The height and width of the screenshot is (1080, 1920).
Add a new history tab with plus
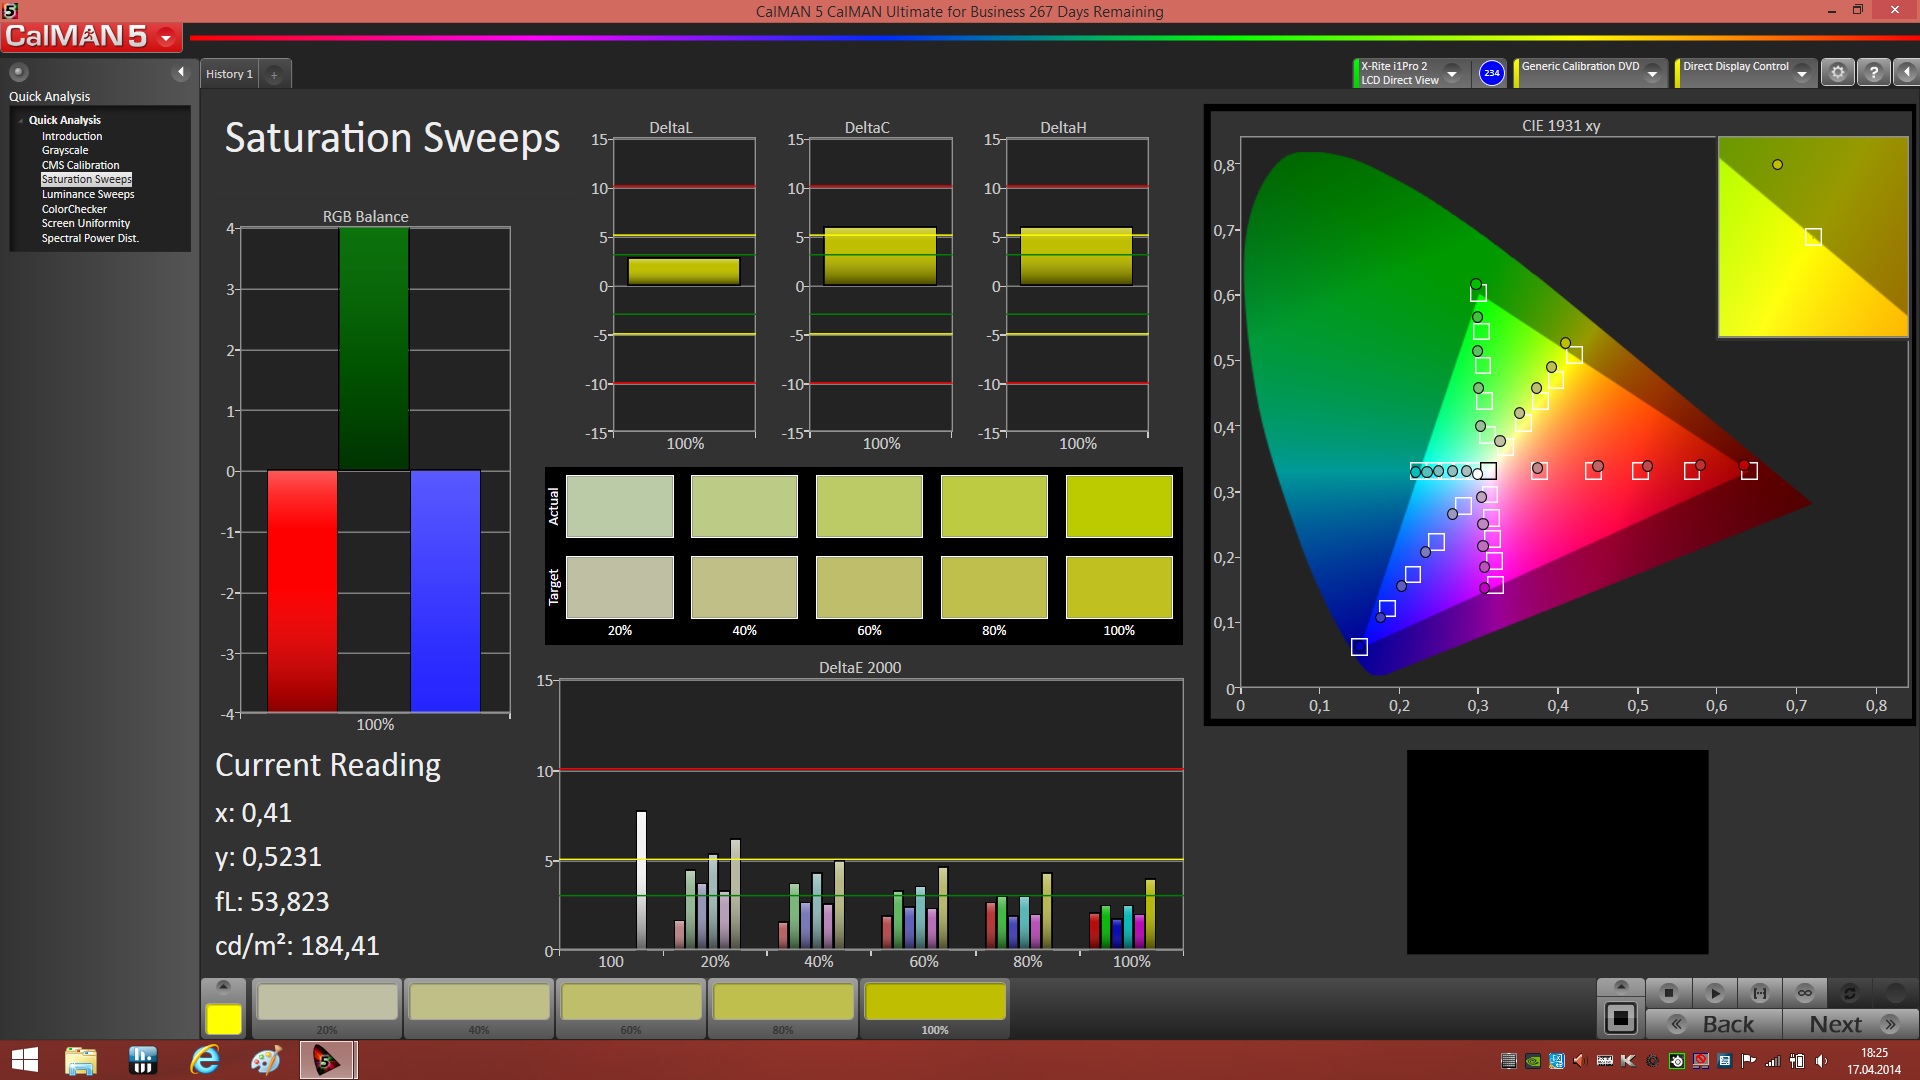274,75
